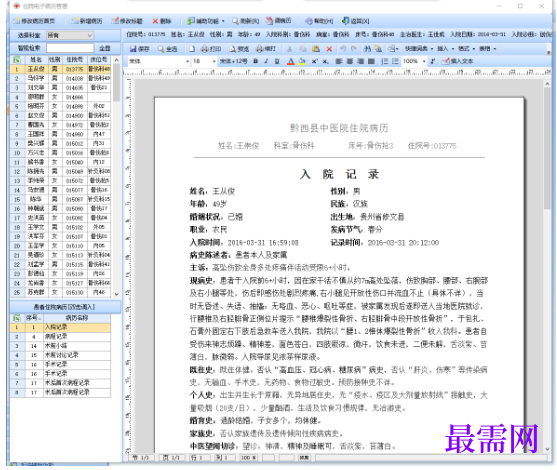The image size is (557, 470).
Task: Click 修改标题 edit title button
Action: pos(127,21)
